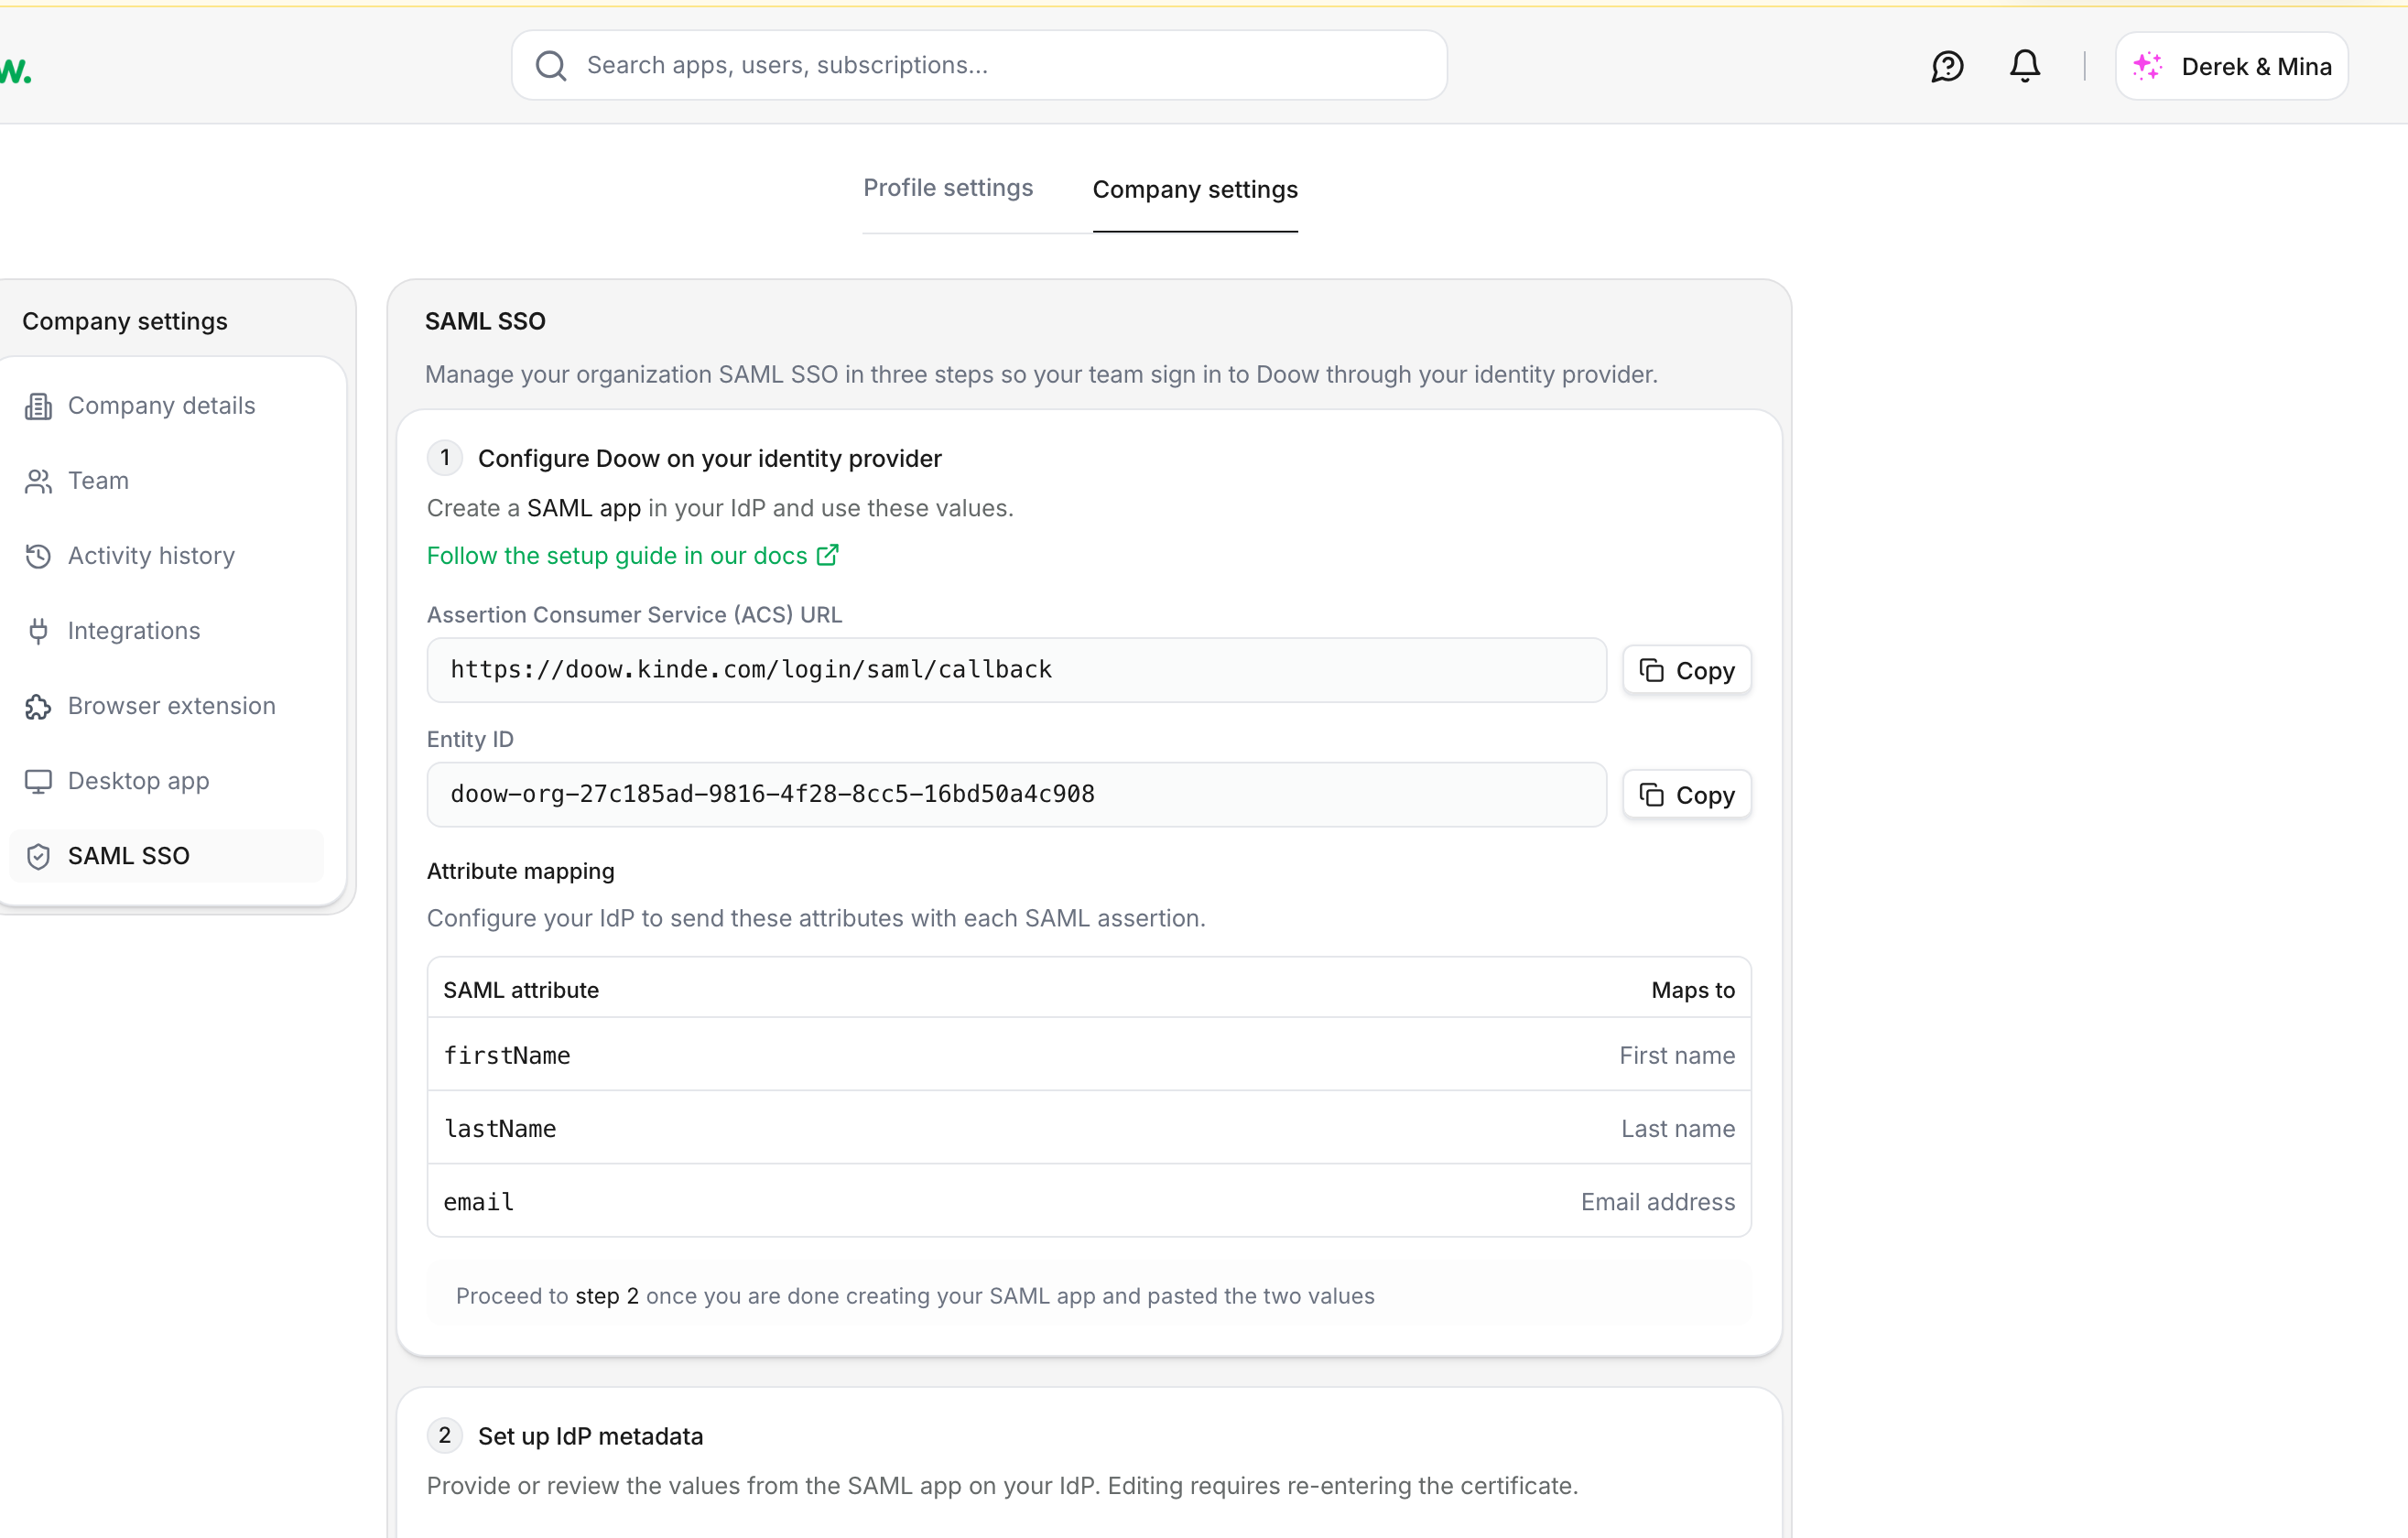This screenshot has height=1538, width=2408.
Task: Click 'Set up IdP metadata' step heading
Action: 590,1436
